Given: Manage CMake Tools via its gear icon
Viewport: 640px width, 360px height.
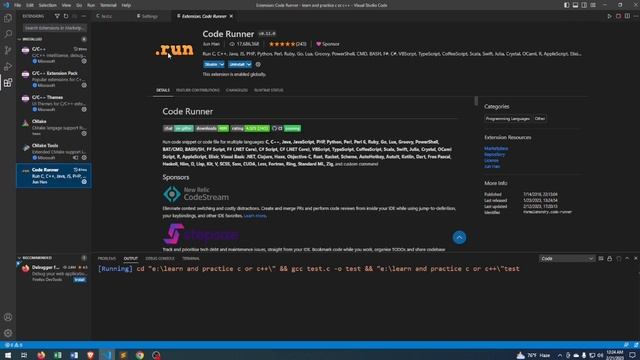Looking at the screenshot, I should point(84,158).
